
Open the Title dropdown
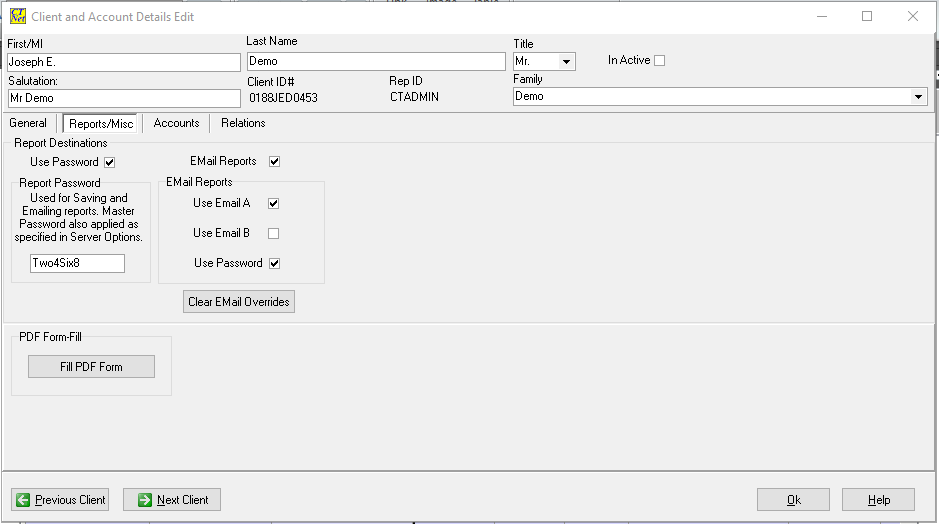(567, 62)
